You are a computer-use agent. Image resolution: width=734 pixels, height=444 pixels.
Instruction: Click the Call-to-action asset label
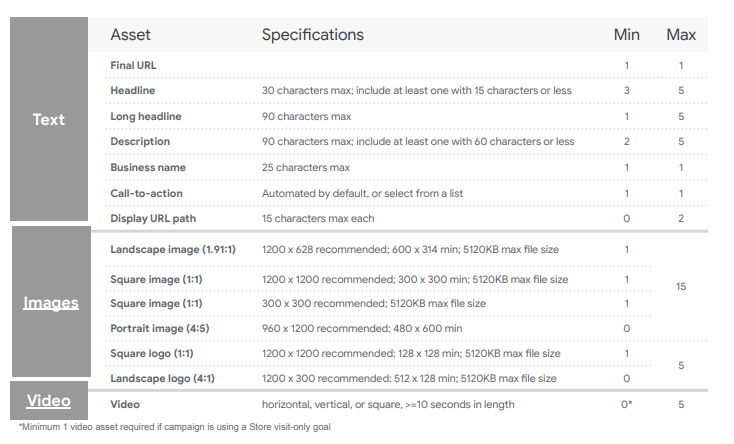point(147,193)
